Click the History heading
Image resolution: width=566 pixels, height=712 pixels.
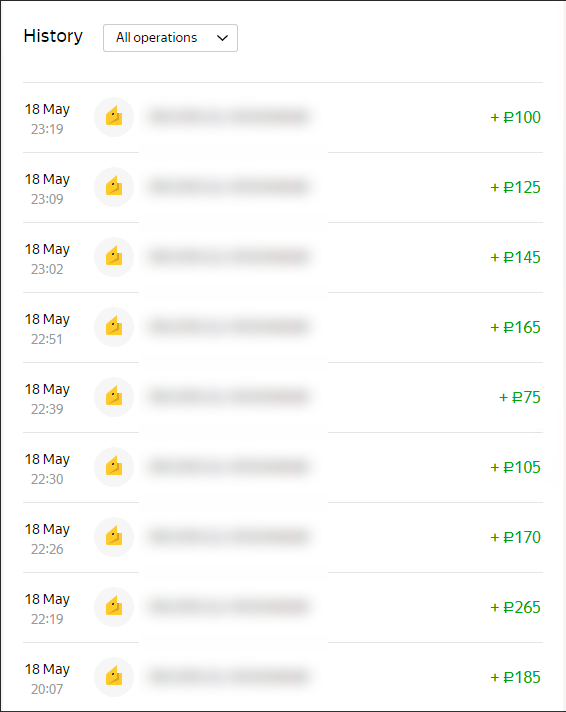(53, 36)
